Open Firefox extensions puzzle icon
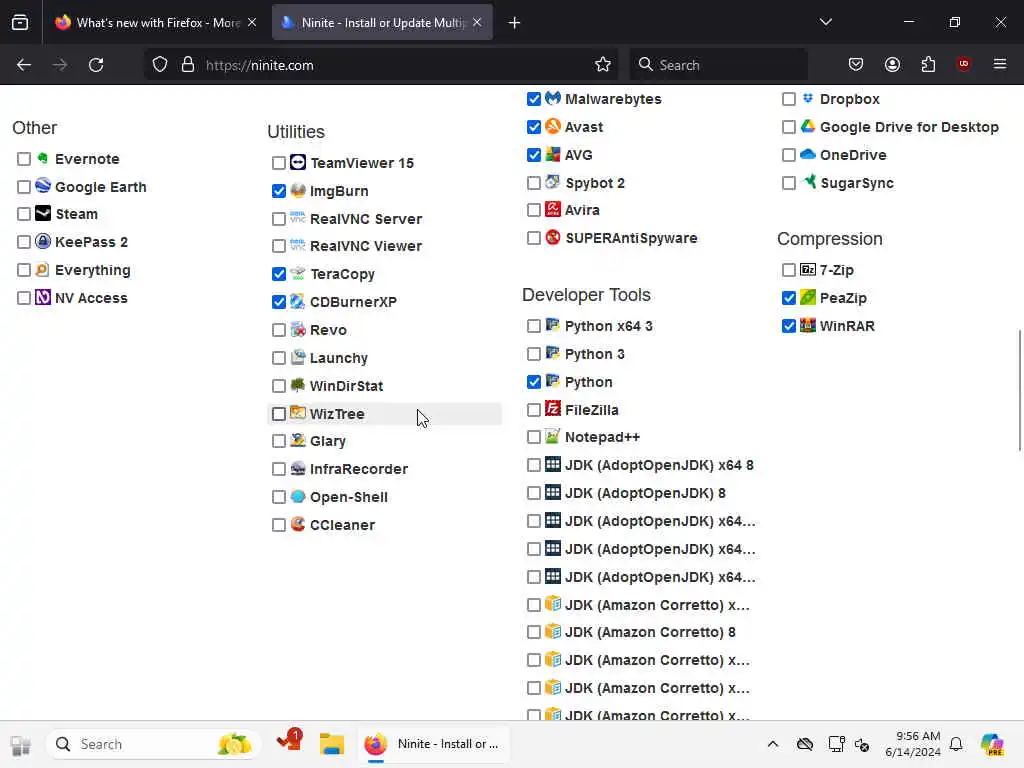 928,64
